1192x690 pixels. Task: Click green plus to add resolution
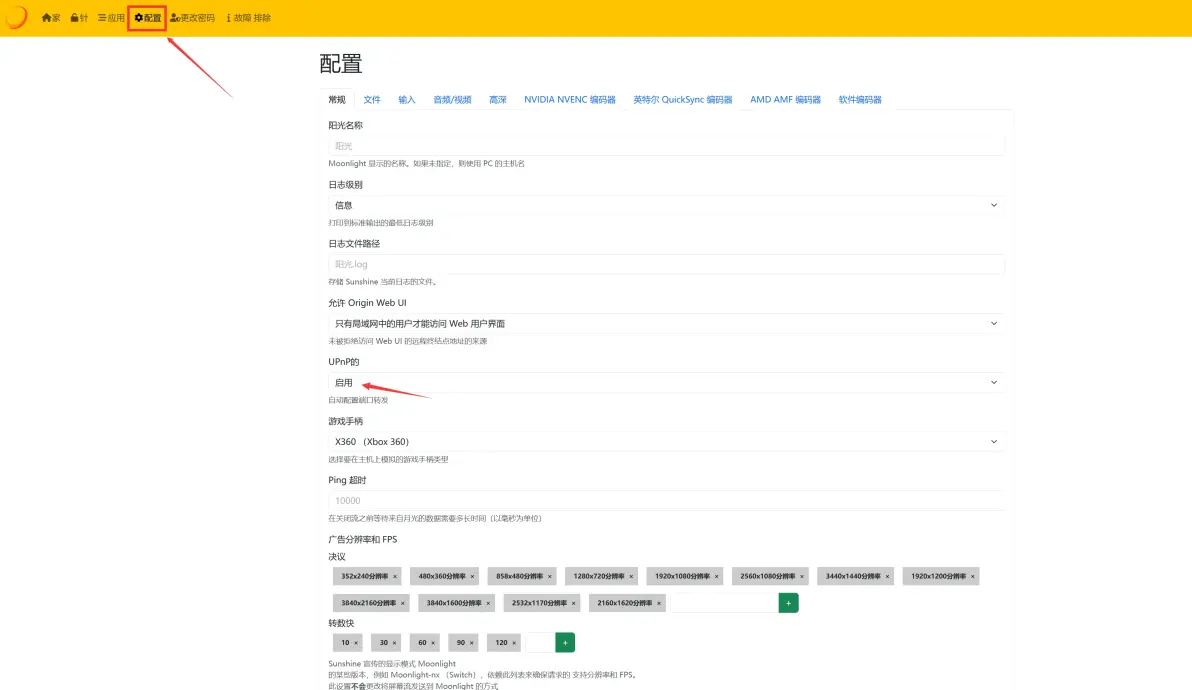(x=788, y=603)
